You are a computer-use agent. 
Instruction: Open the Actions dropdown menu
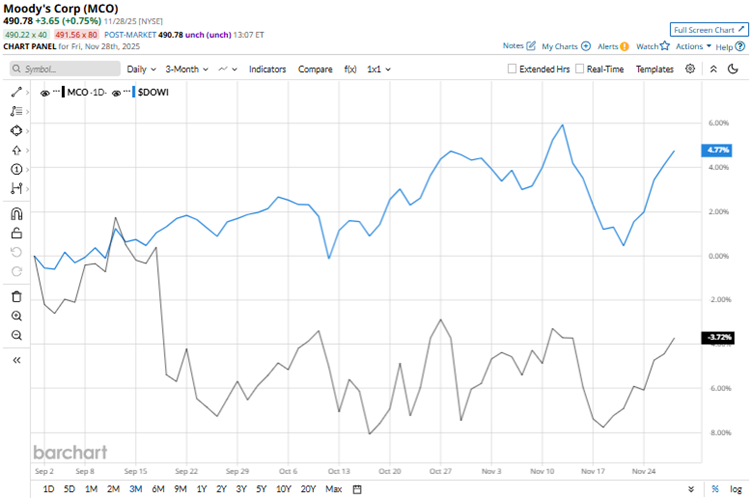coord(693,46)
